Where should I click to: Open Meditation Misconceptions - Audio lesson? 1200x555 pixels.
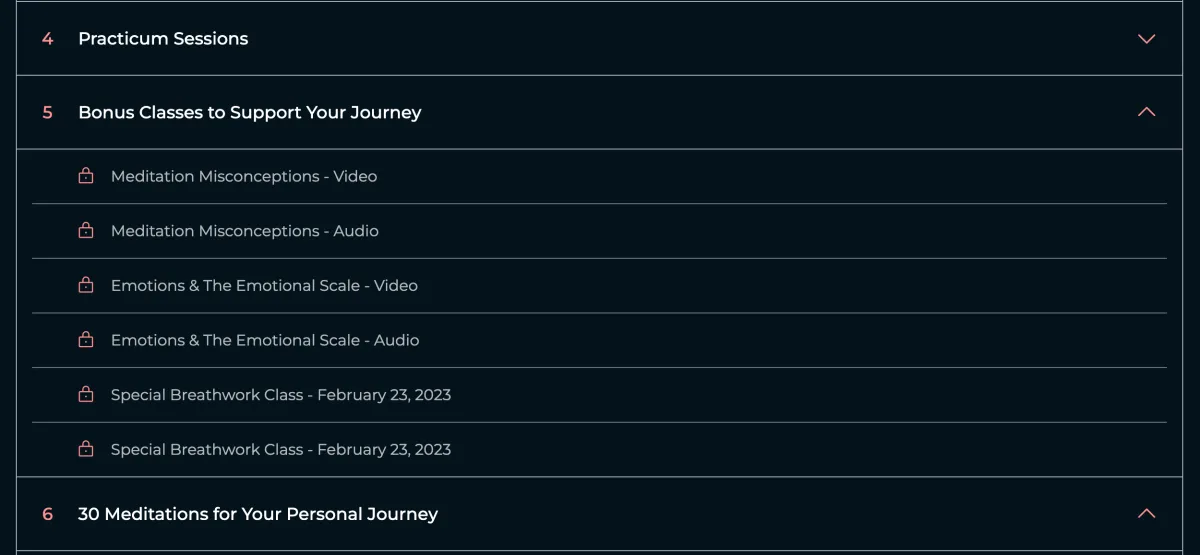click(x=245, y=231)
